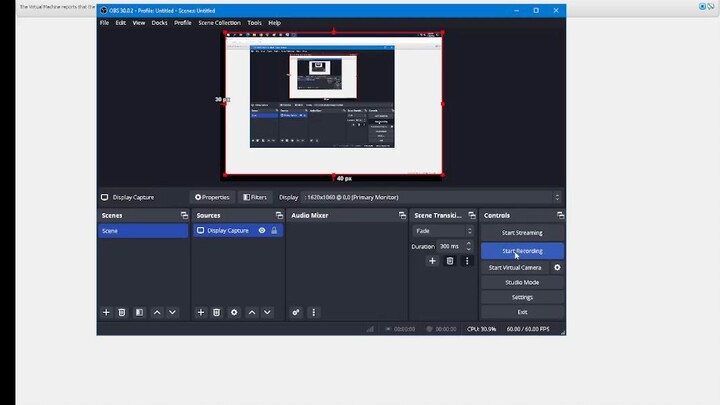Viewport: 720px width, 405px height.
Task: Remove selected source trash icon
Action: coord(216,312)
